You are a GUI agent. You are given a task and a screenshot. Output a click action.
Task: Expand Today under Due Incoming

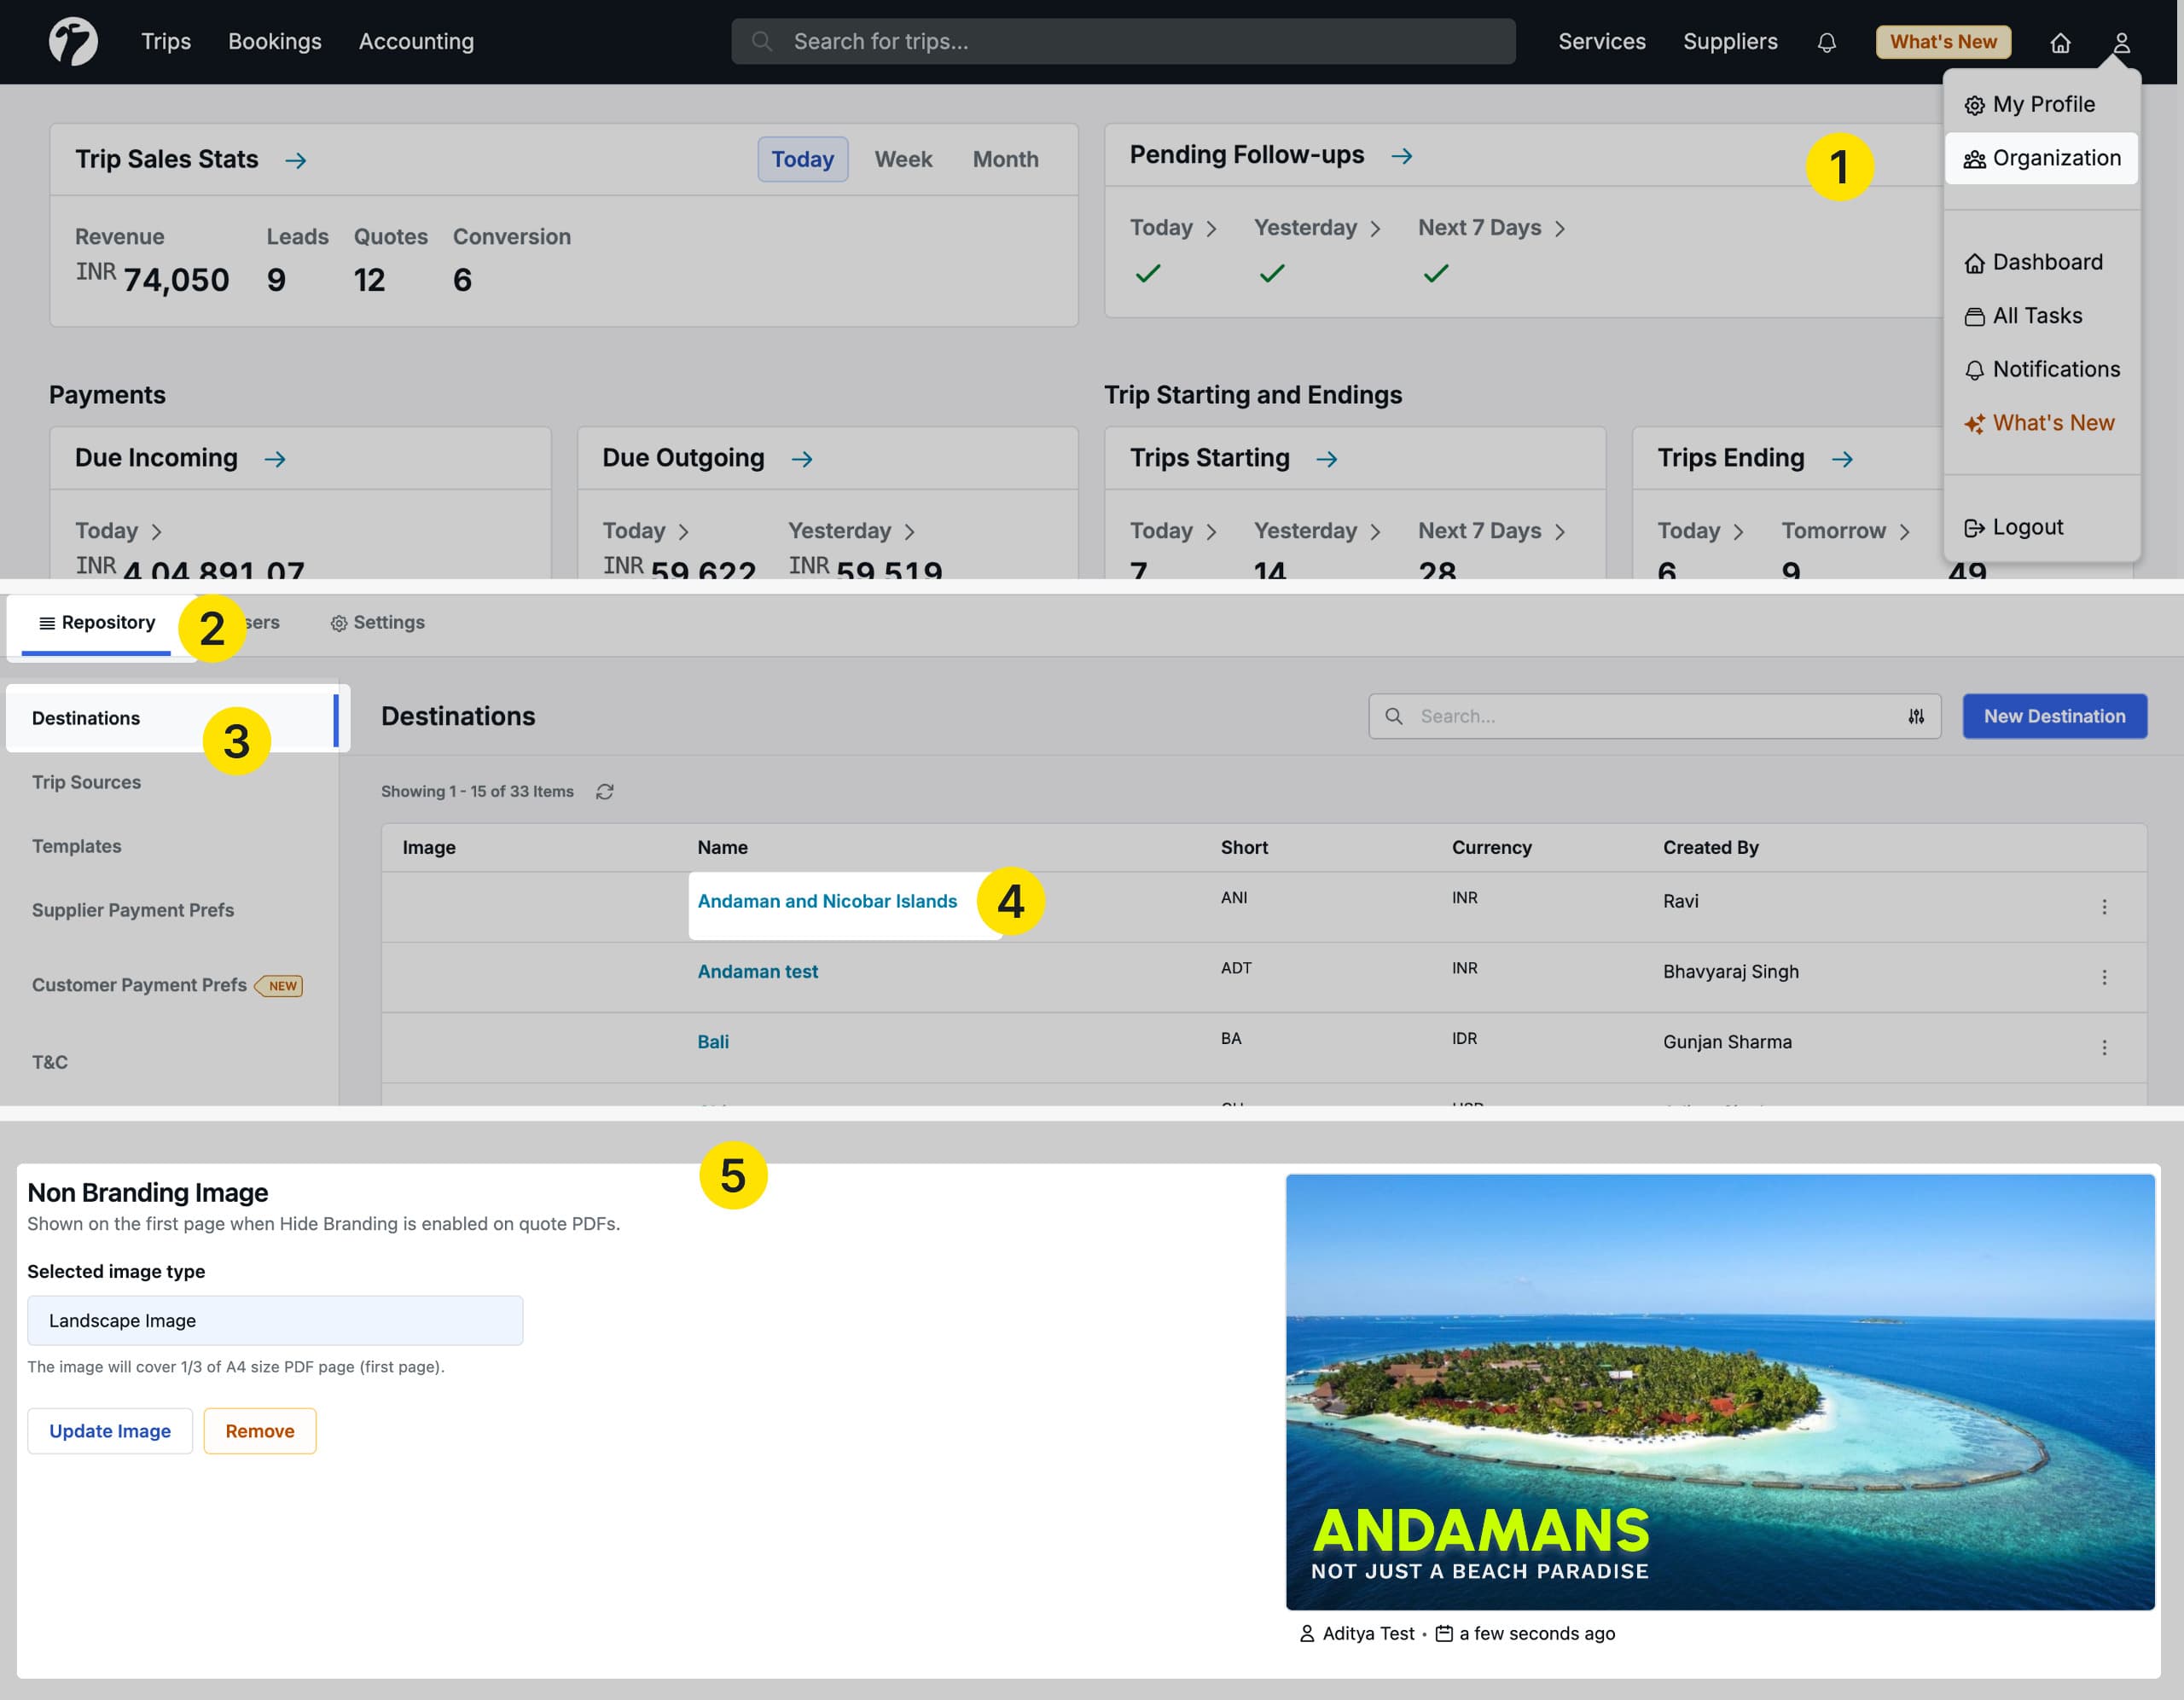119,531
